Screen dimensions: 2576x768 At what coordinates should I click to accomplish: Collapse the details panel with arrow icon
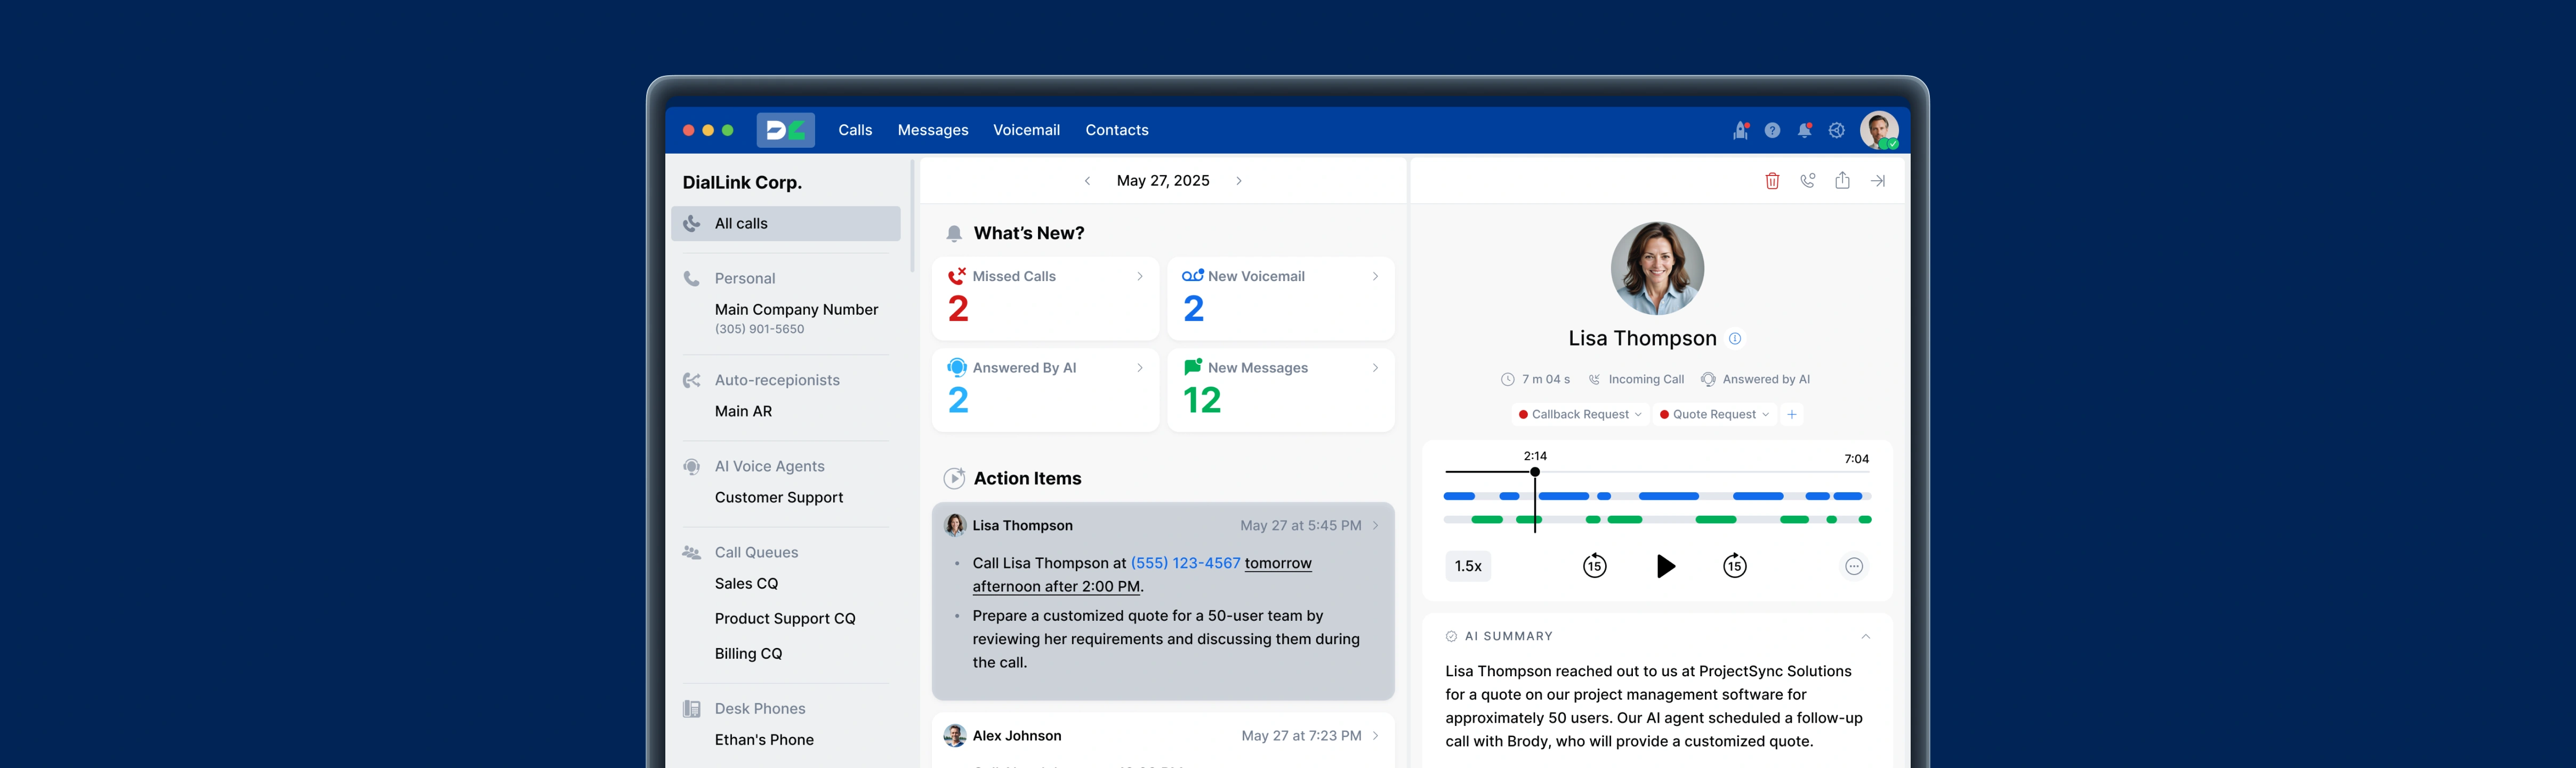click(1878, 181)
